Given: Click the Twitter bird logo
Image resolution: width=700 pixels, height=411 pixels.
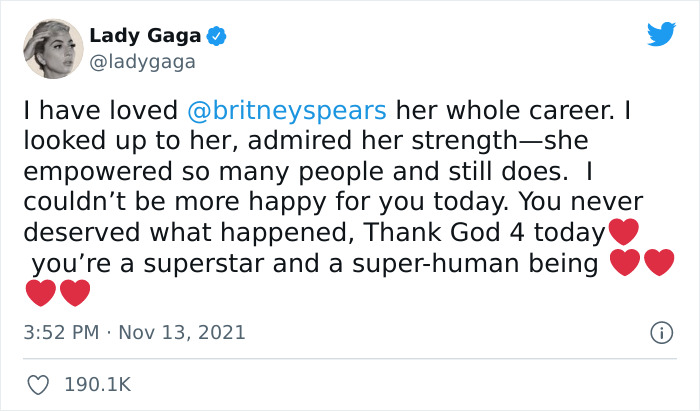Looking at the screenshot, I should click(x=661, y=34).
